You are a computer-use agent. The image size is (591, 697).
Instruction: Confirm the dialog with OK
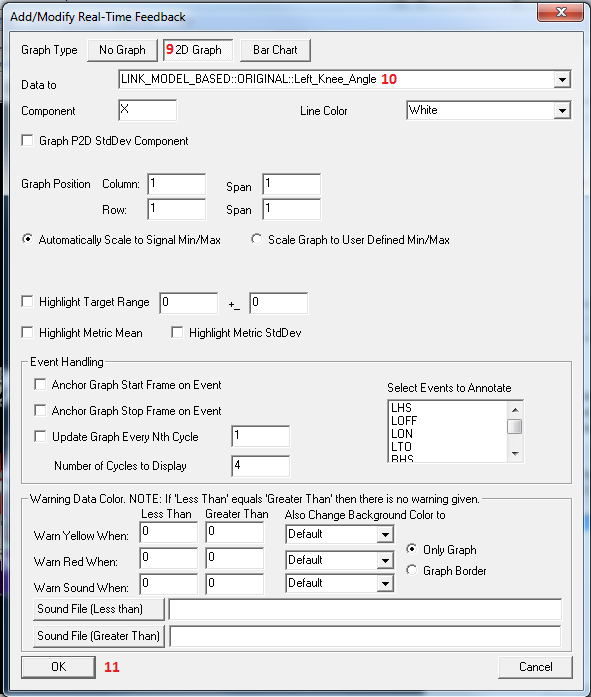(x=58, y=667)
